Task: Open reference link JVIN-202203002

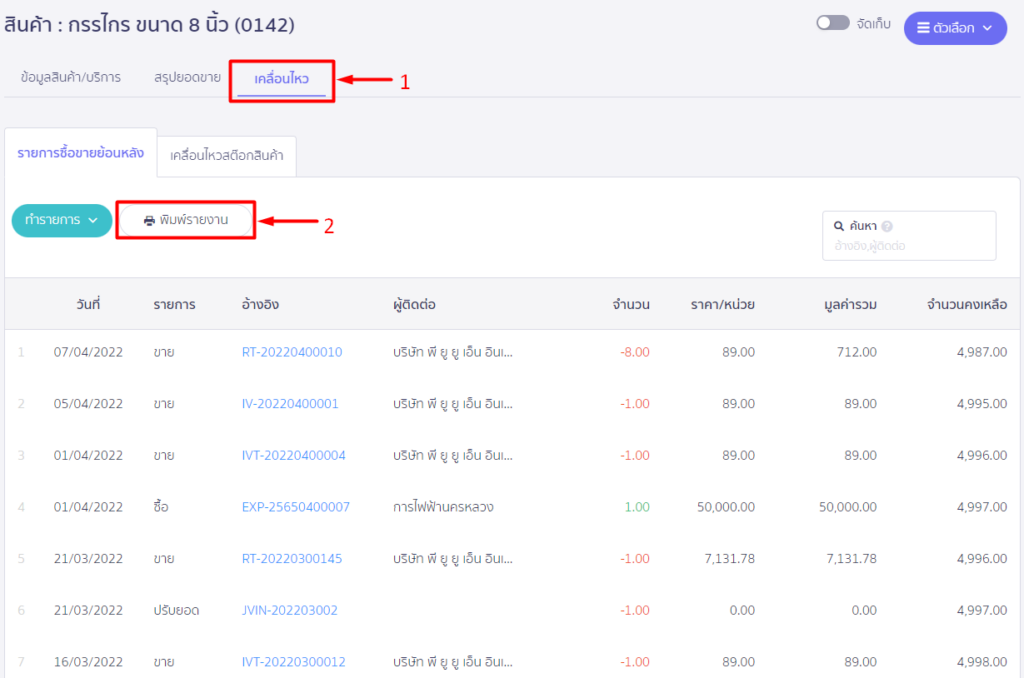Action: coord(290,610)
